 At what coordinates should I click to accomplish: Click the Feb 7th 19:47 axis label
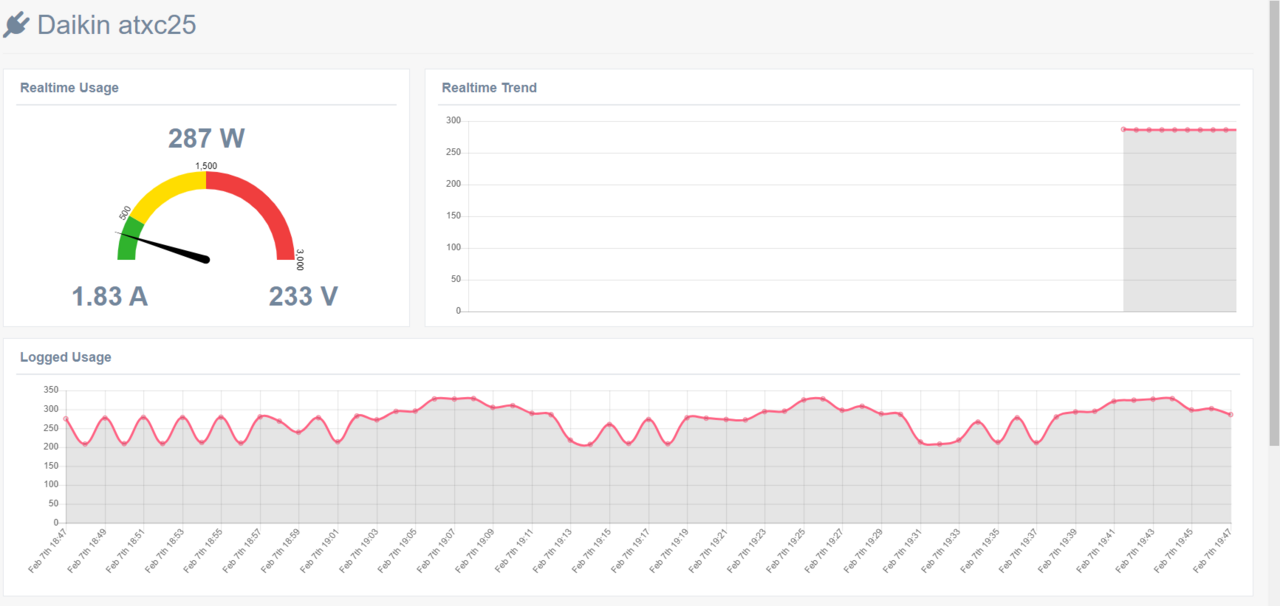click(x=1214, y=551)
